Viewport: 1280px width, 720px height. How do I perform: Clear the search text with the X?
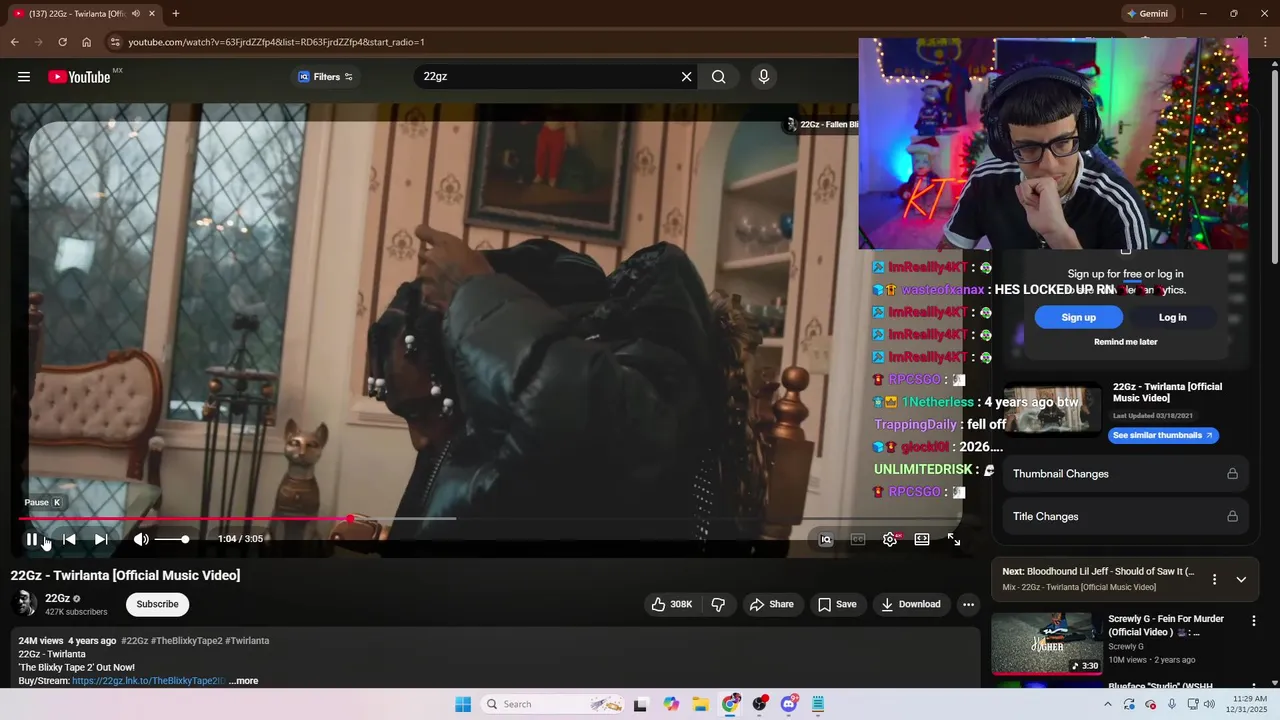(x=686, y=77)
